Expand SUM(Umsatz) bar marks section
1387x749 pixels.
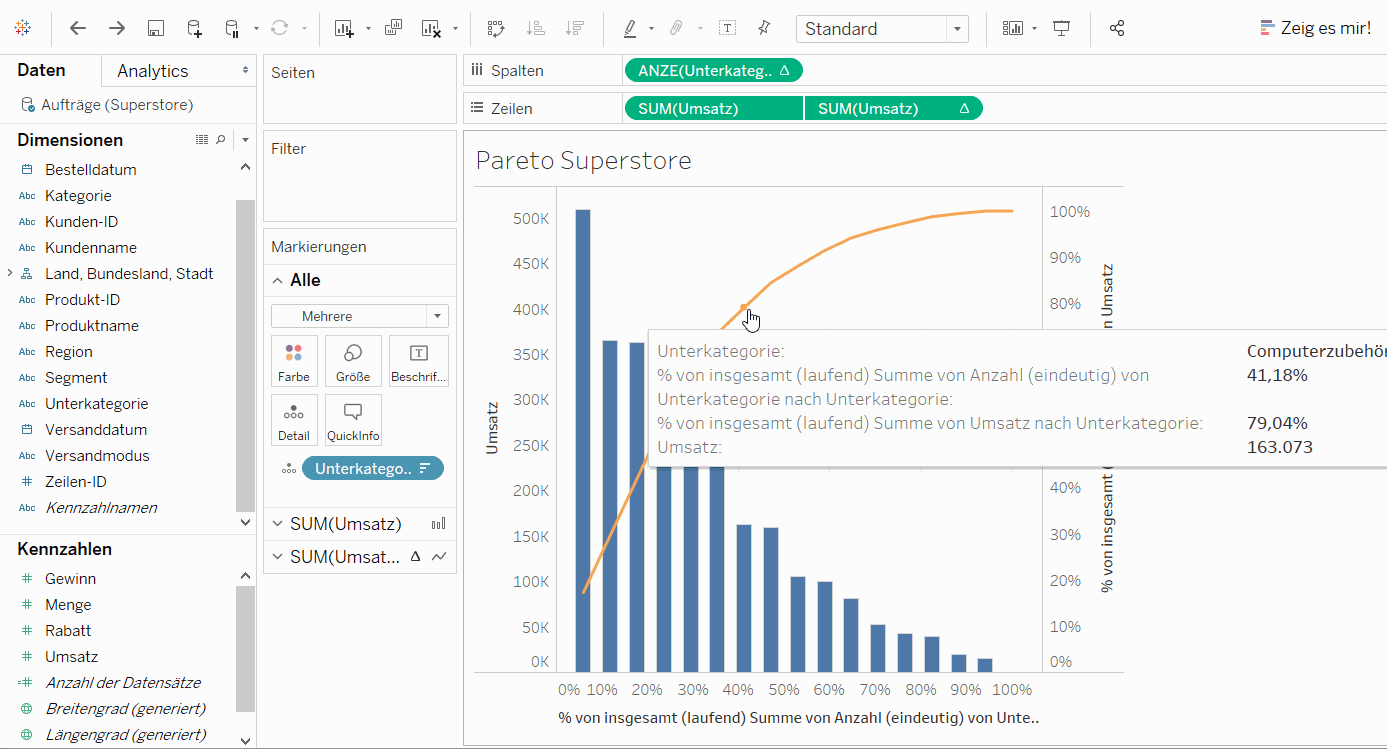(x=278, y=524)
